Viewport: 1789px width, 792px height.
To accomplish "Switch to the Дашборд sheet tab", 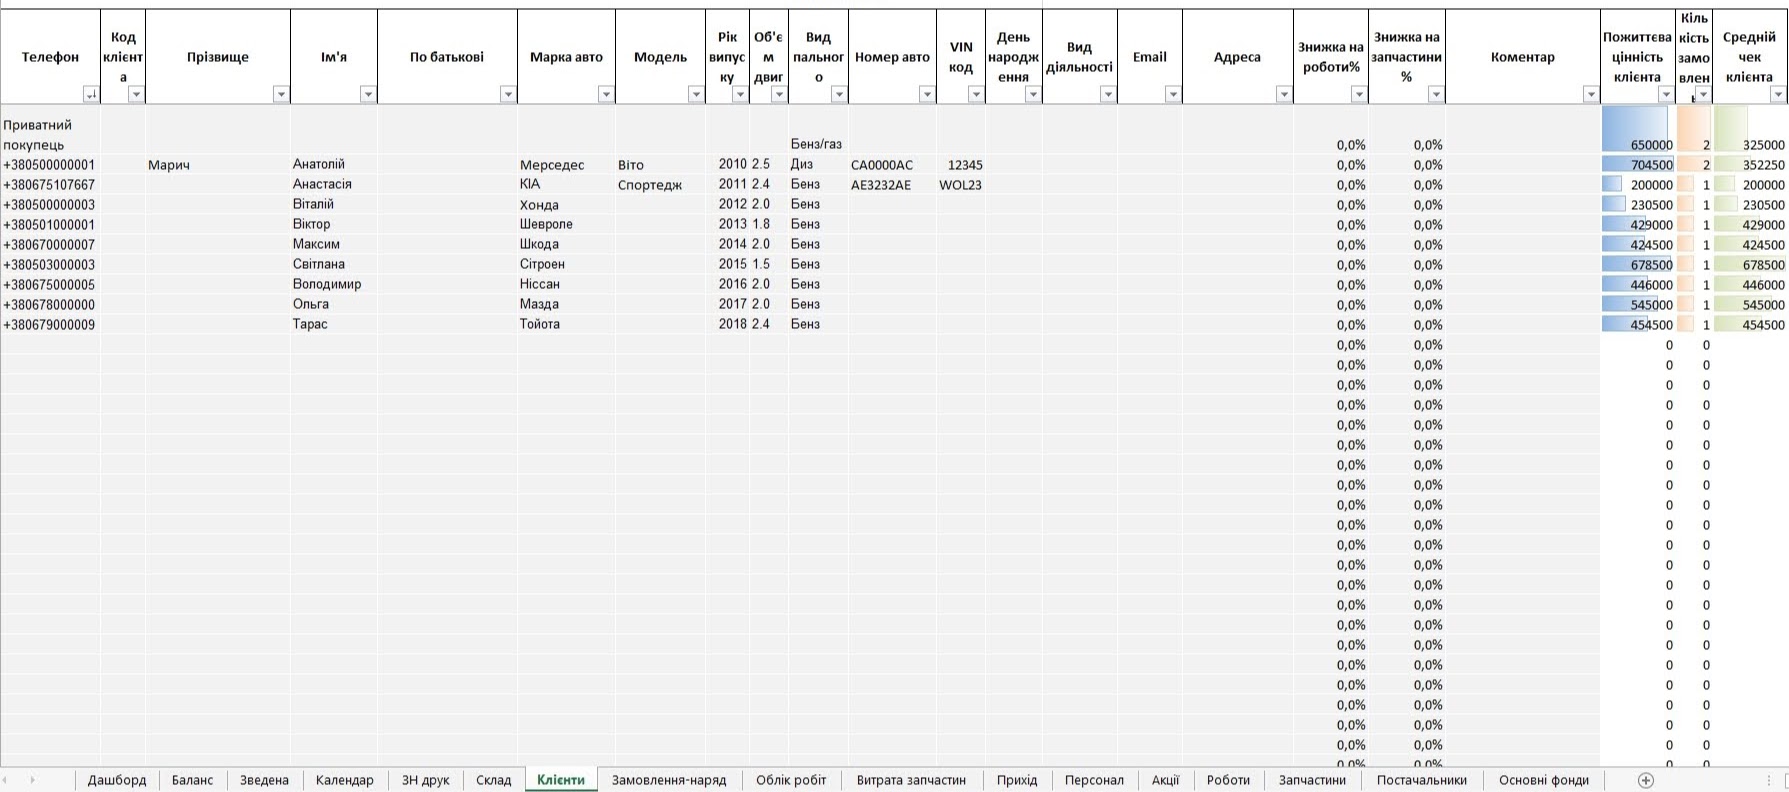I will 117,780.
